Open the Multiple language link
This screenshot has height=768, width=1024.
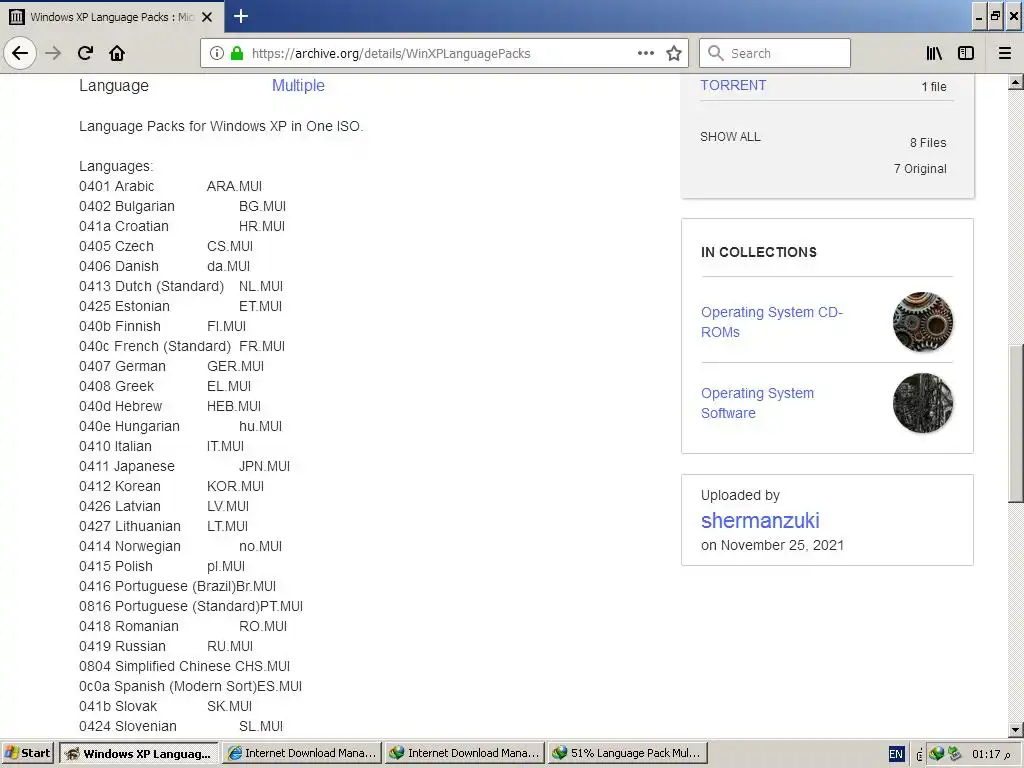[298, 86]
